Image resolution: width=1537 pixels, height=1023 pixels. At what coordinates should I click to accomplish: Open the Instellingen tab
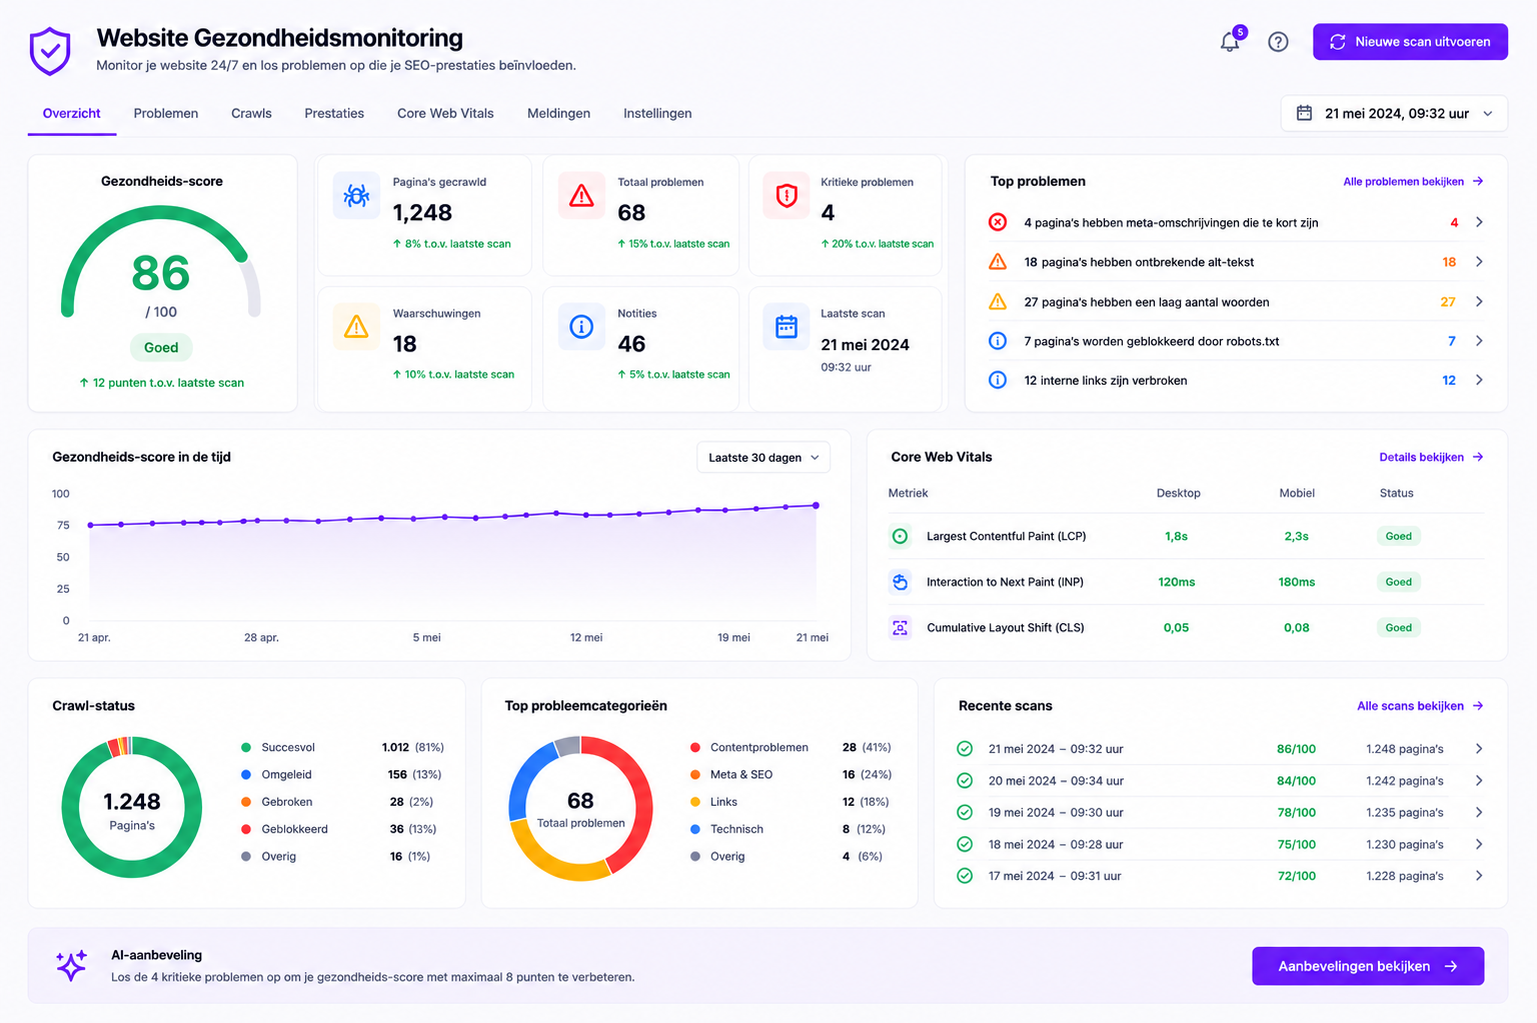click(657, 113)
